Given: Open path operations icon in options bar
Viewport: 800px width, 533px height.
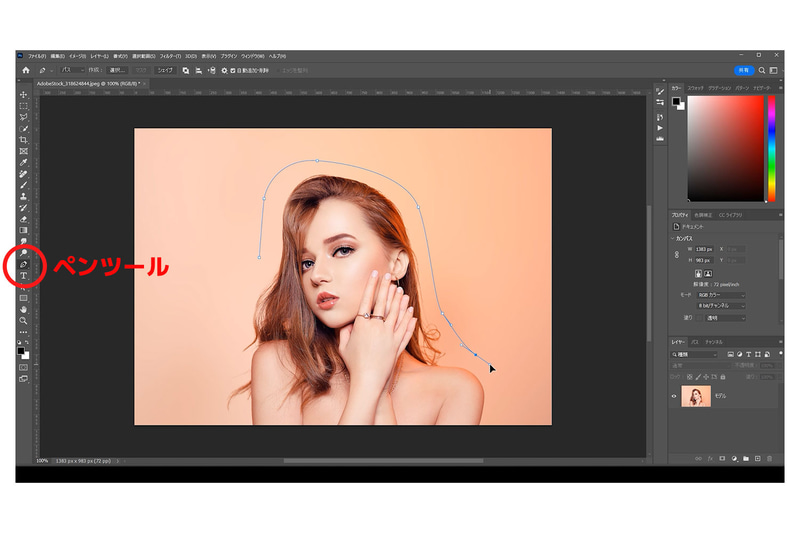Looking at the screenshot, I should (x=186, y=70).
